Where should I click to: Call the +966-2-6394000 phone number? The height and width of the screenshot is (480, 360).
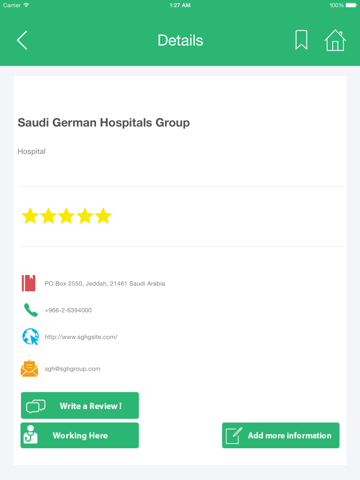pyautogui.click(x=68, y=310)
